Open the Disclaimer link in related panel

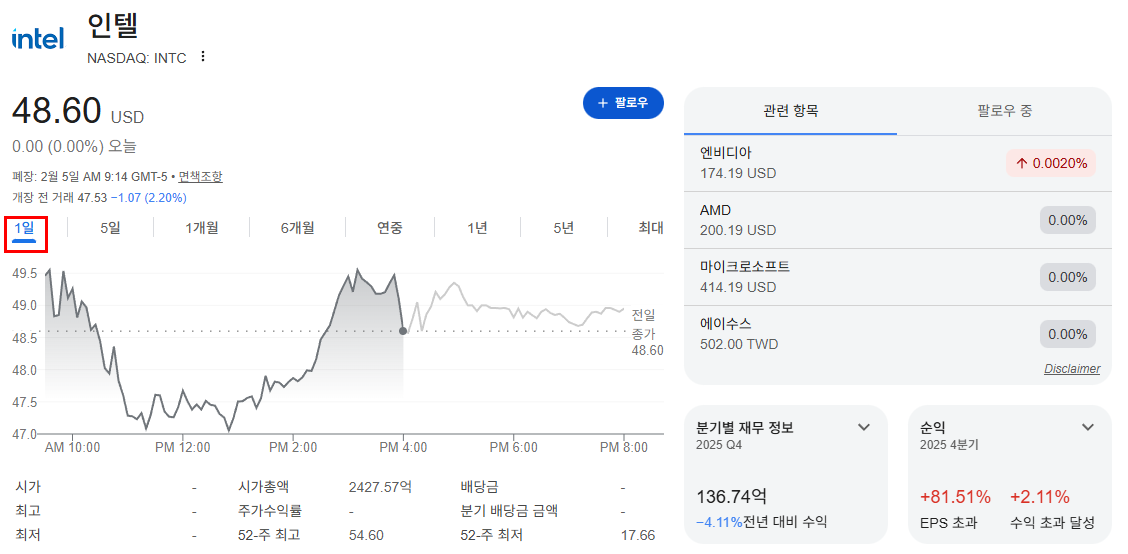click(x=1072, y=369)
